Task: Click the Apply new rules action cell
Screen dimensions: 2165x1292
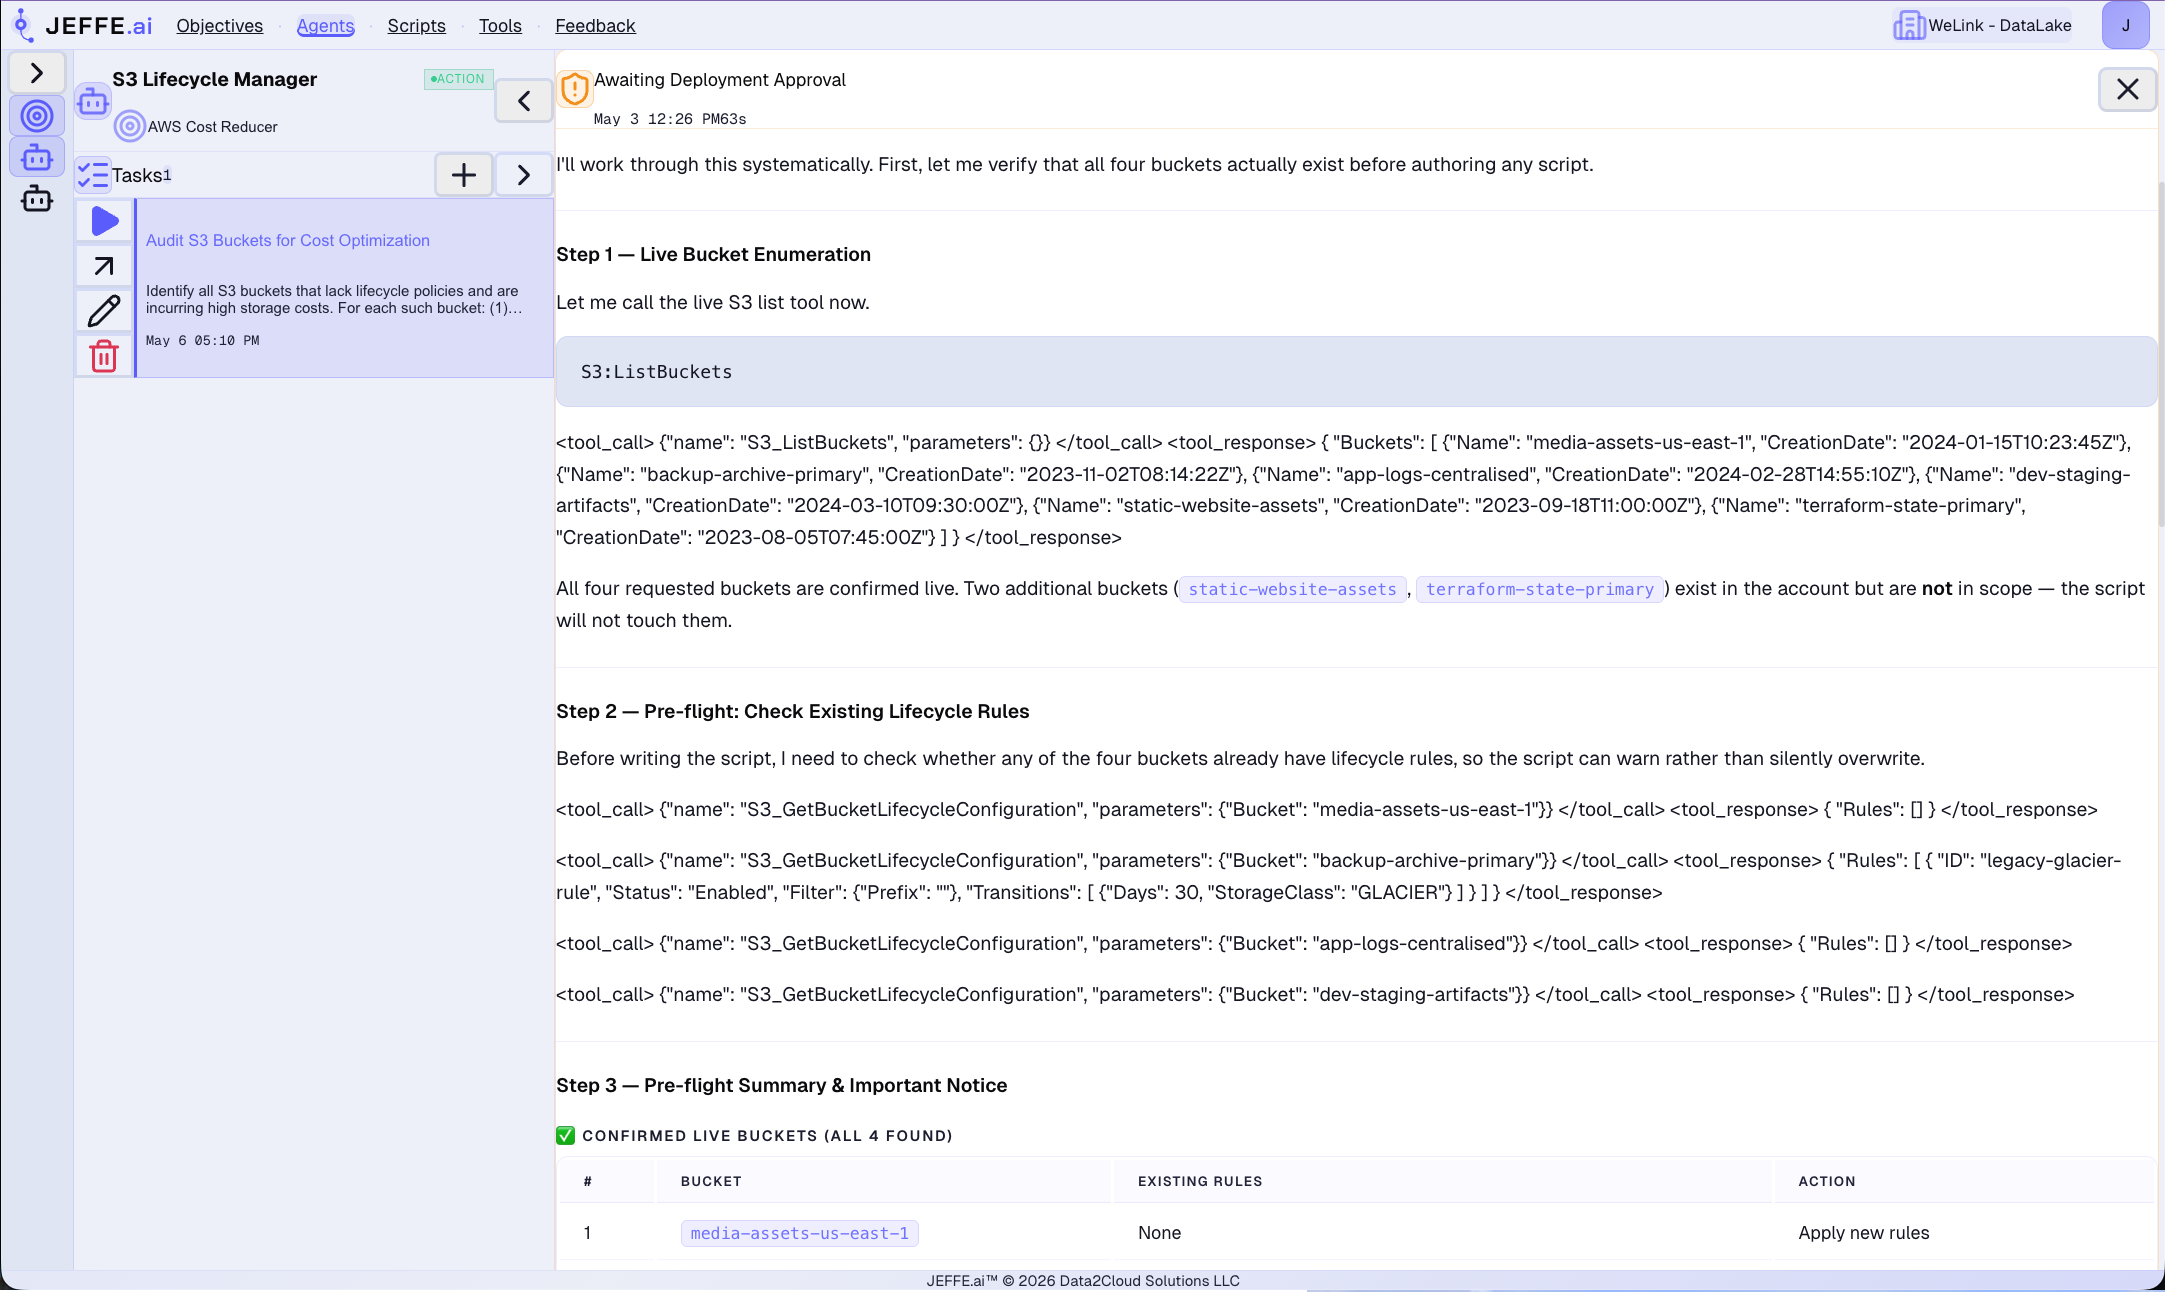Action: (x=1864, y=1233)
